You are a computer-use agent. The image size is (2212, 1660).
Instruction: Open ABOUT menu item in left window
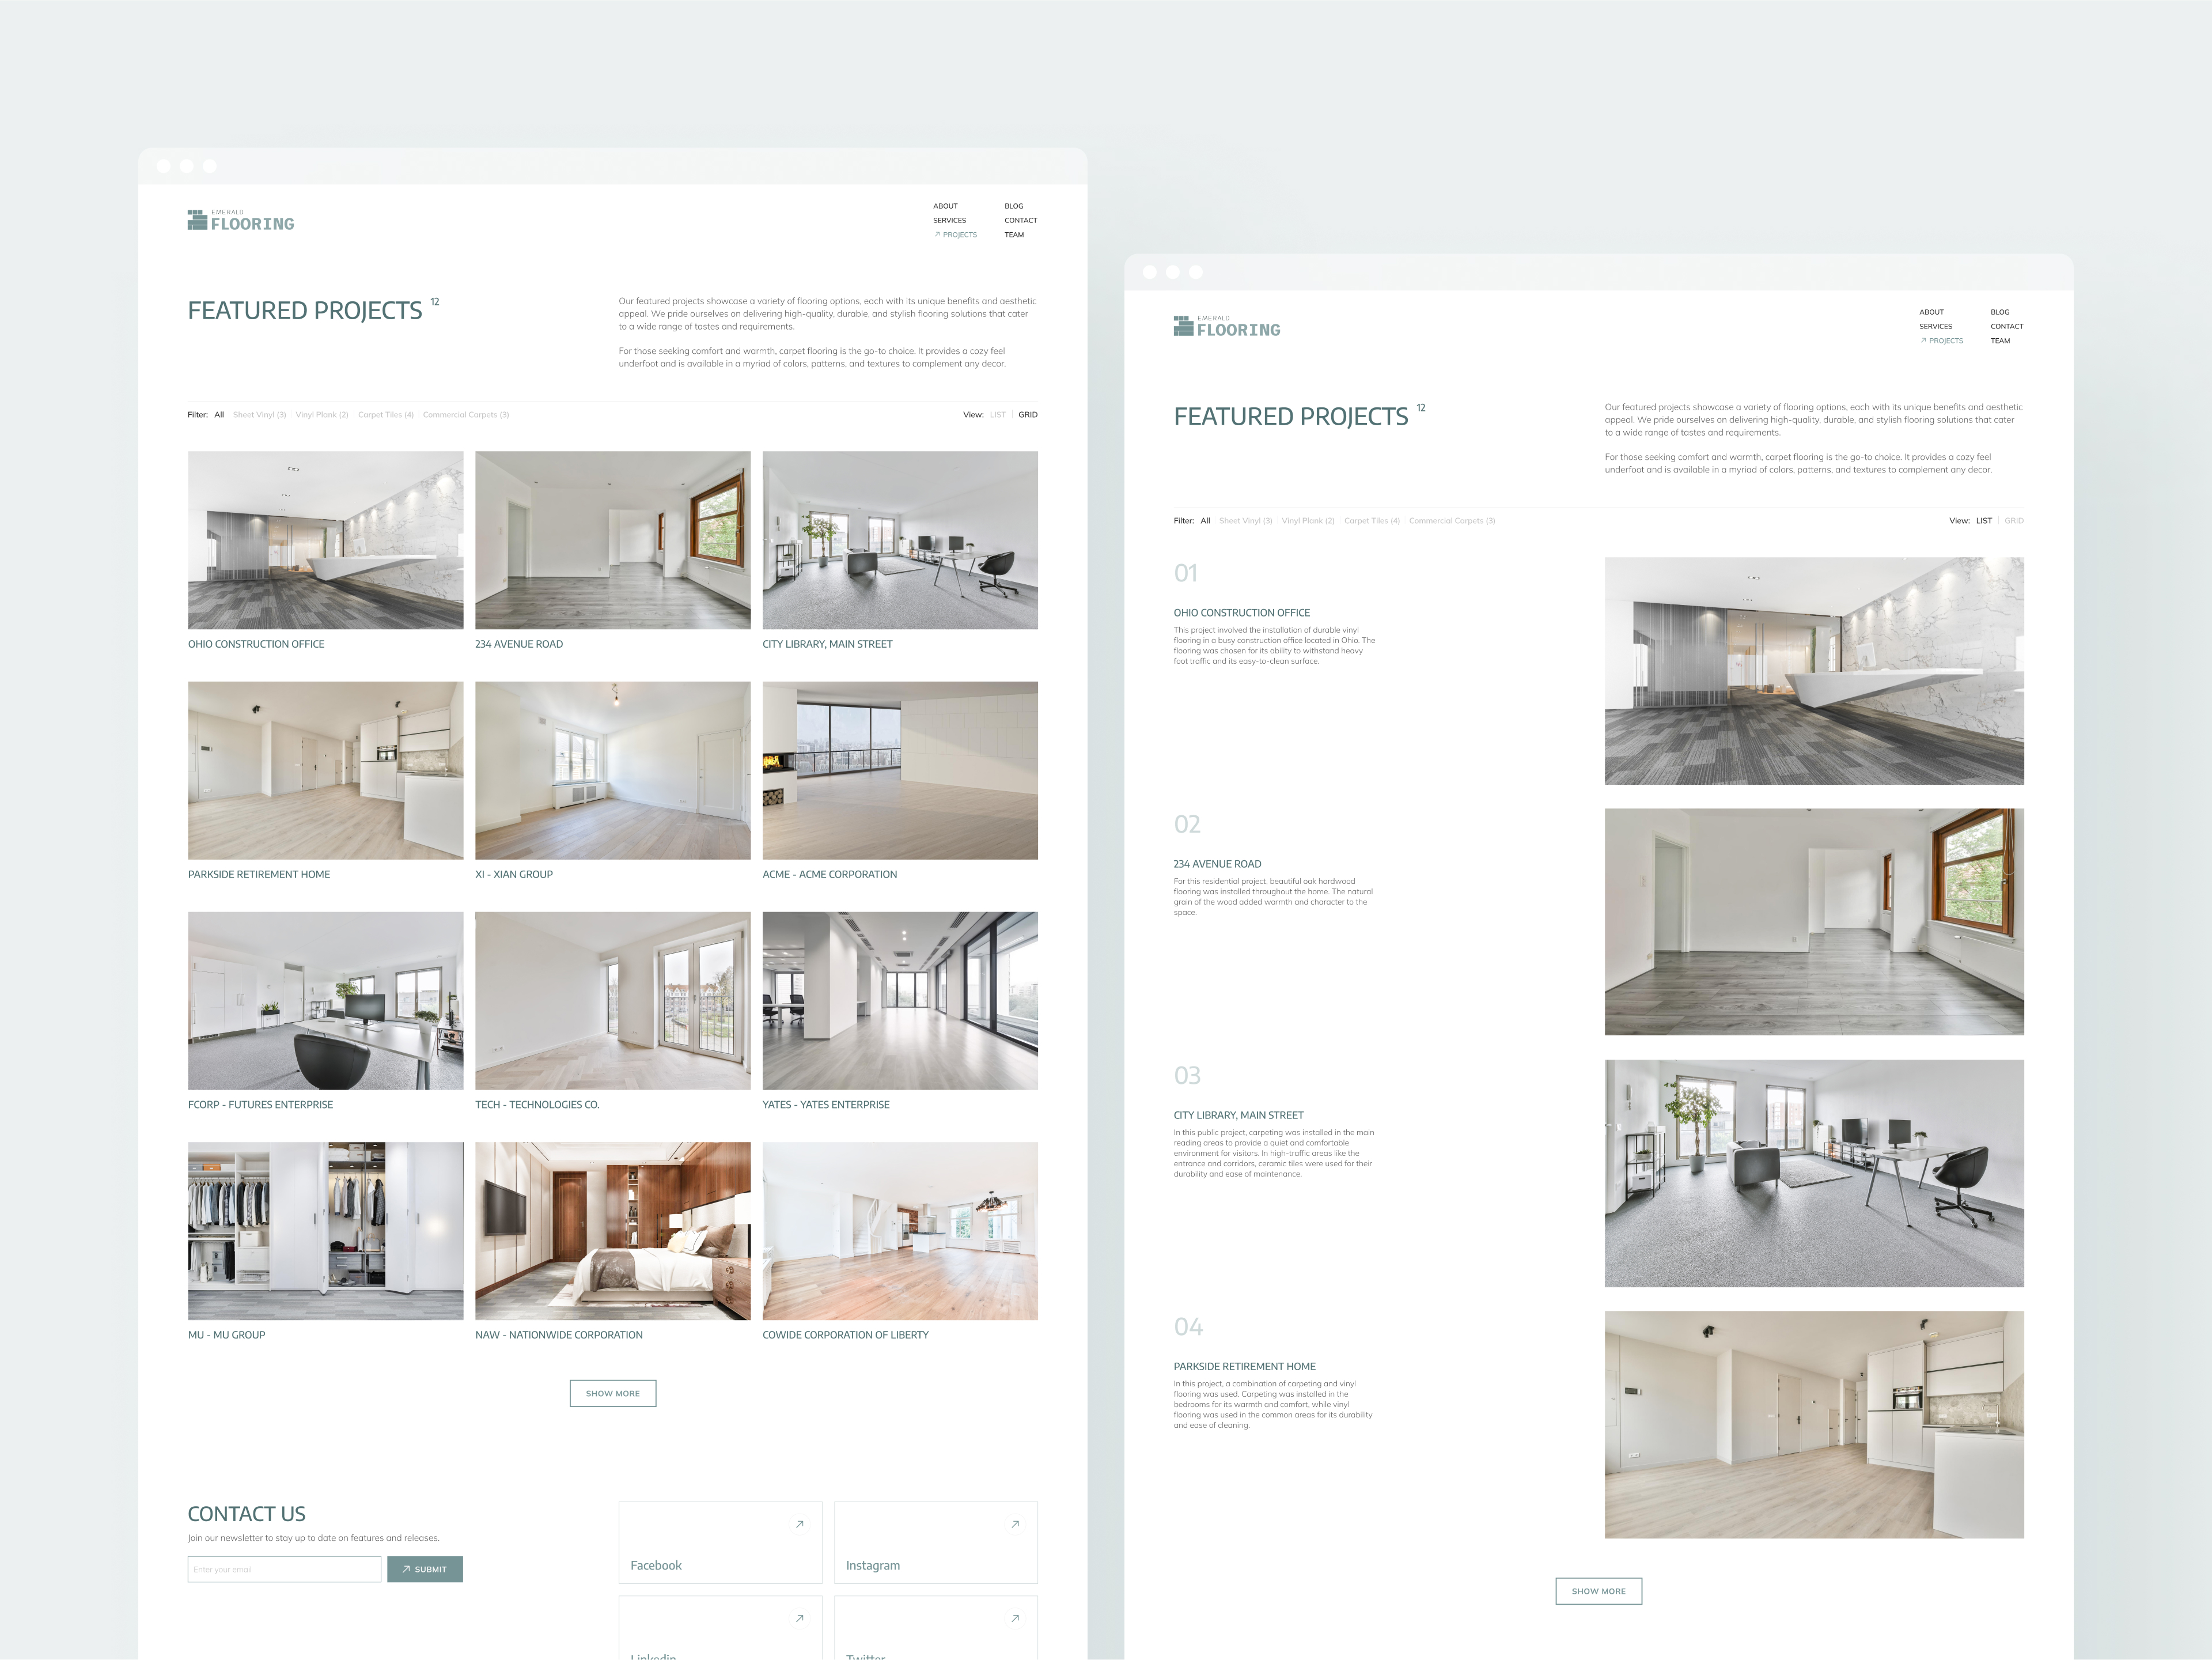[945, 206]
